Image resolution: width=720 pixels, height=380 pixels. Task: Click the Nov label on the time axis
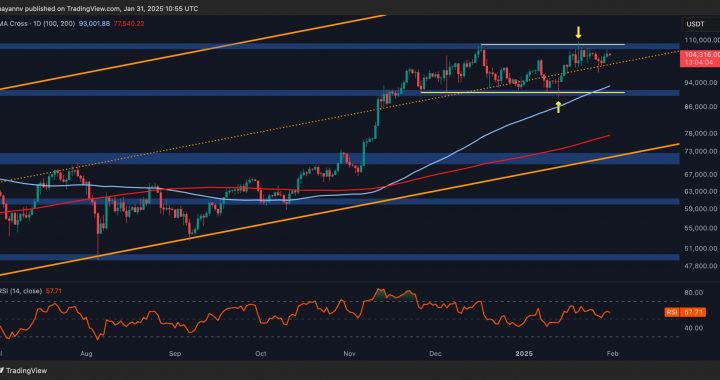350,354
